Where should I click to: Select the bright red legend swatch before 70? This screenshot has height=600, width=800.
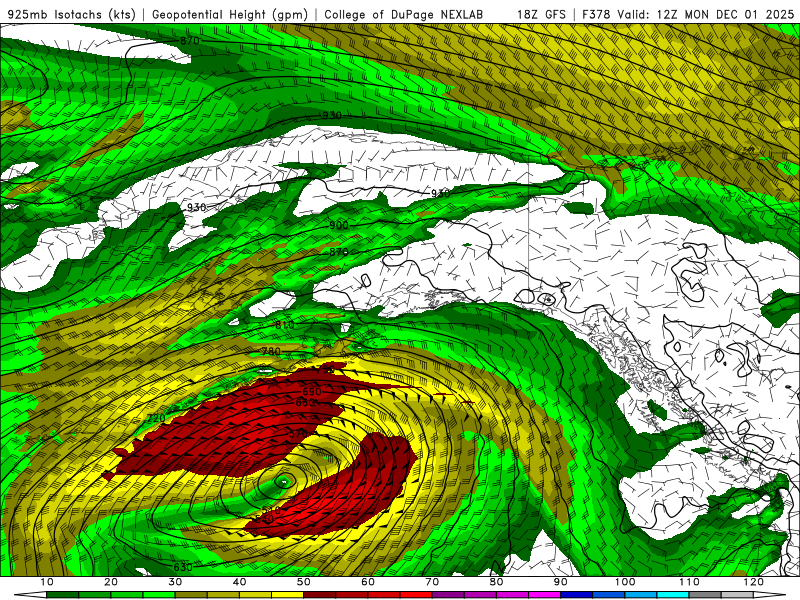416,595
